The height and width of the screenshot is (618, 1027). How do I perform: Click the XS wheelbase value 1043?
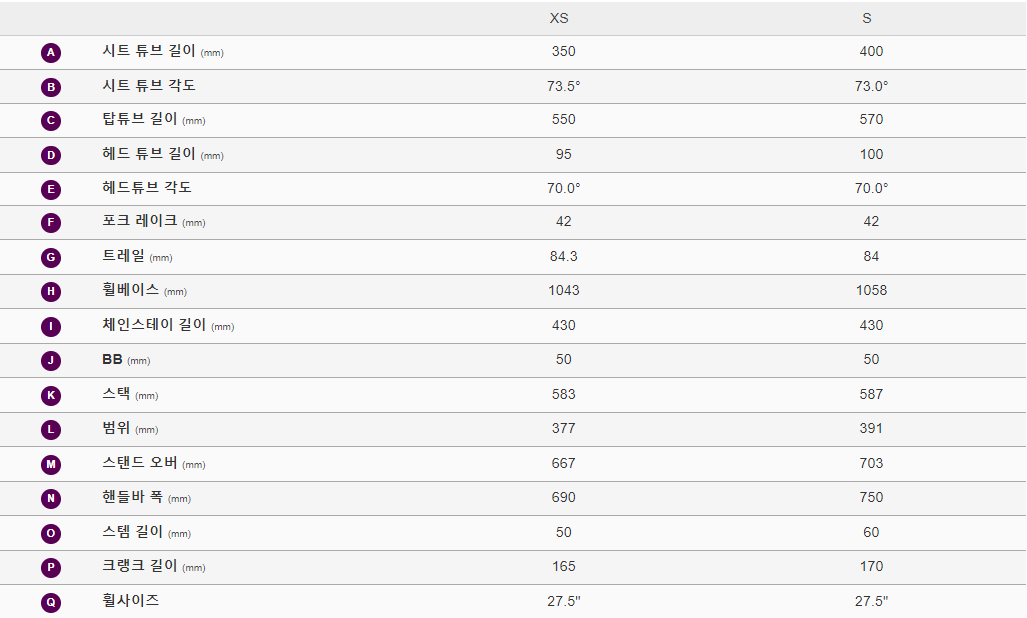point(564,290)
